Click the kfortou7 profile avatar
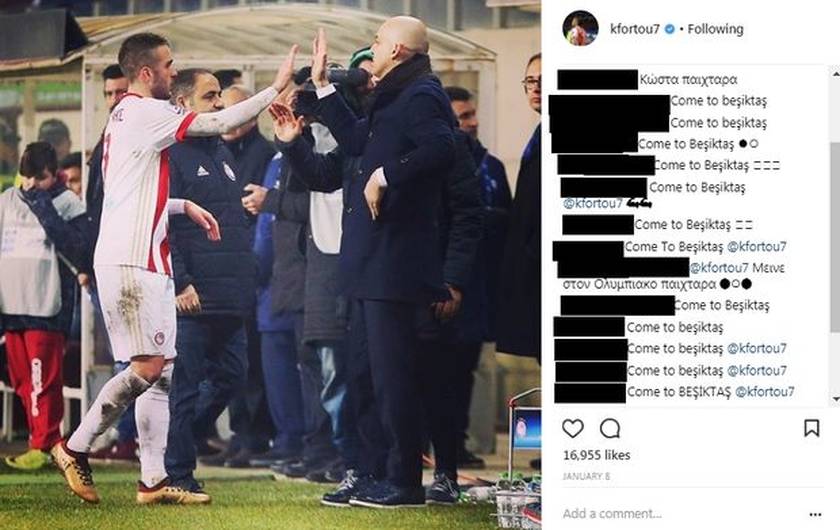The height and width of the screenshot is (530, 840). coord(580,28)
